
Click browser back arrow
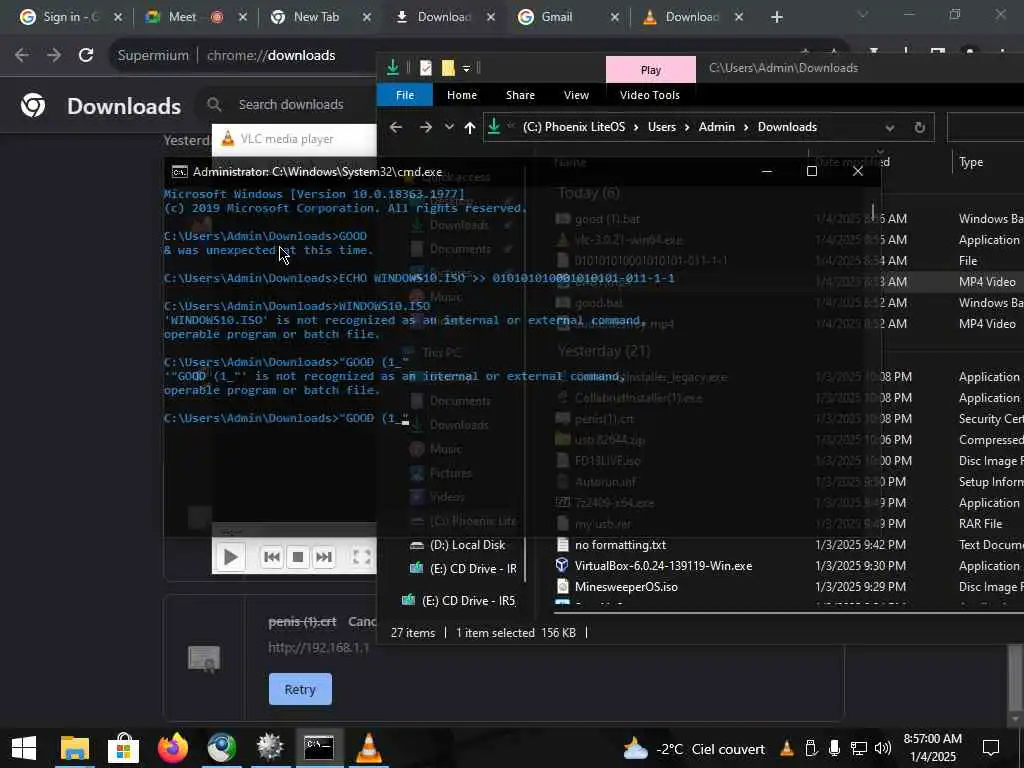pos(22,56)
